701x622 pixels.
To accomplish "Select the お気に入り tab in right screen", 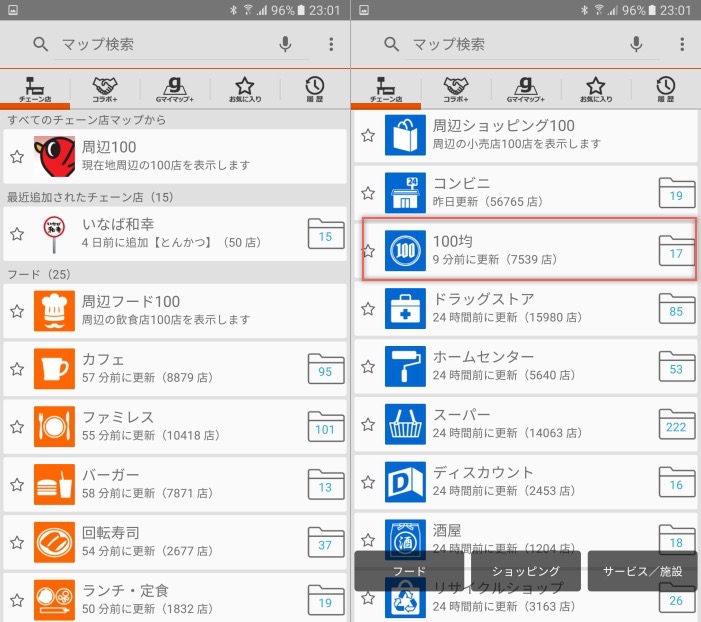I will pos(596,89).
